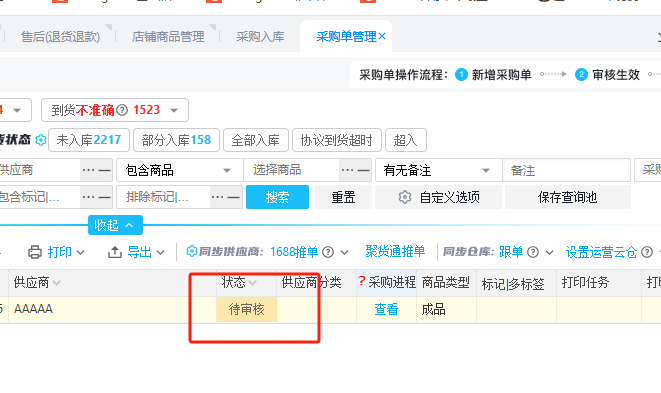
Task: Select the 采购单管理 tab
Action: click(346, 37)
